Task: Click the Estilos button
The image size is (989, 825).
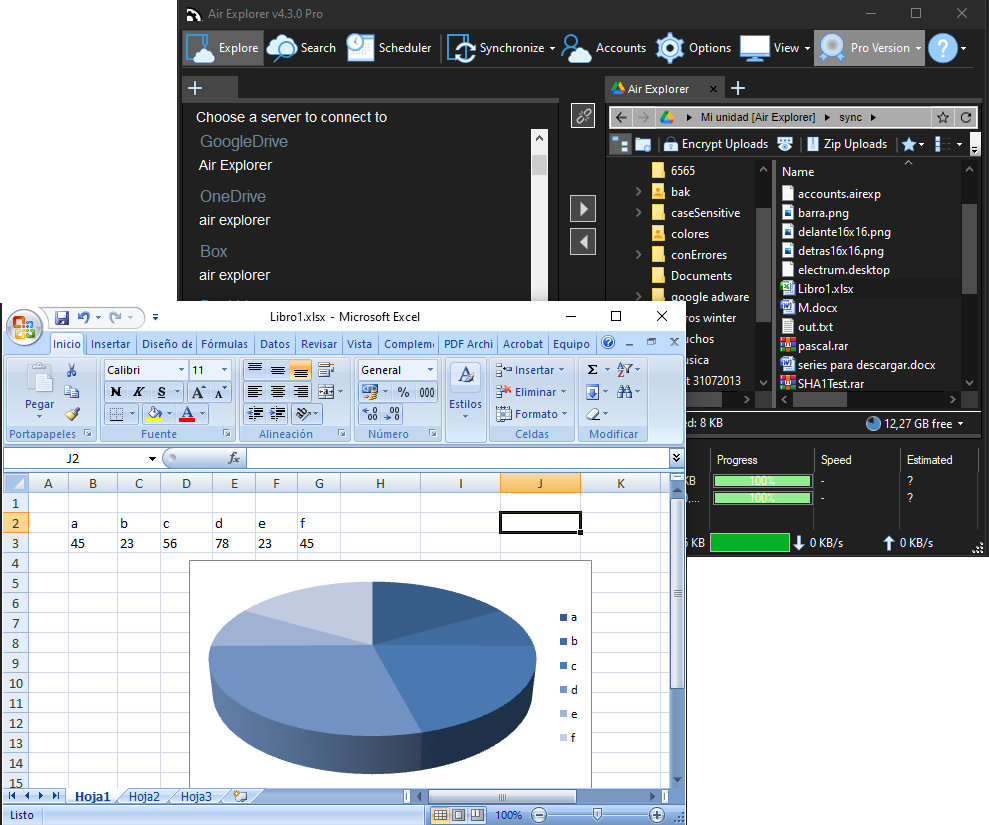Action: point(465,392)
